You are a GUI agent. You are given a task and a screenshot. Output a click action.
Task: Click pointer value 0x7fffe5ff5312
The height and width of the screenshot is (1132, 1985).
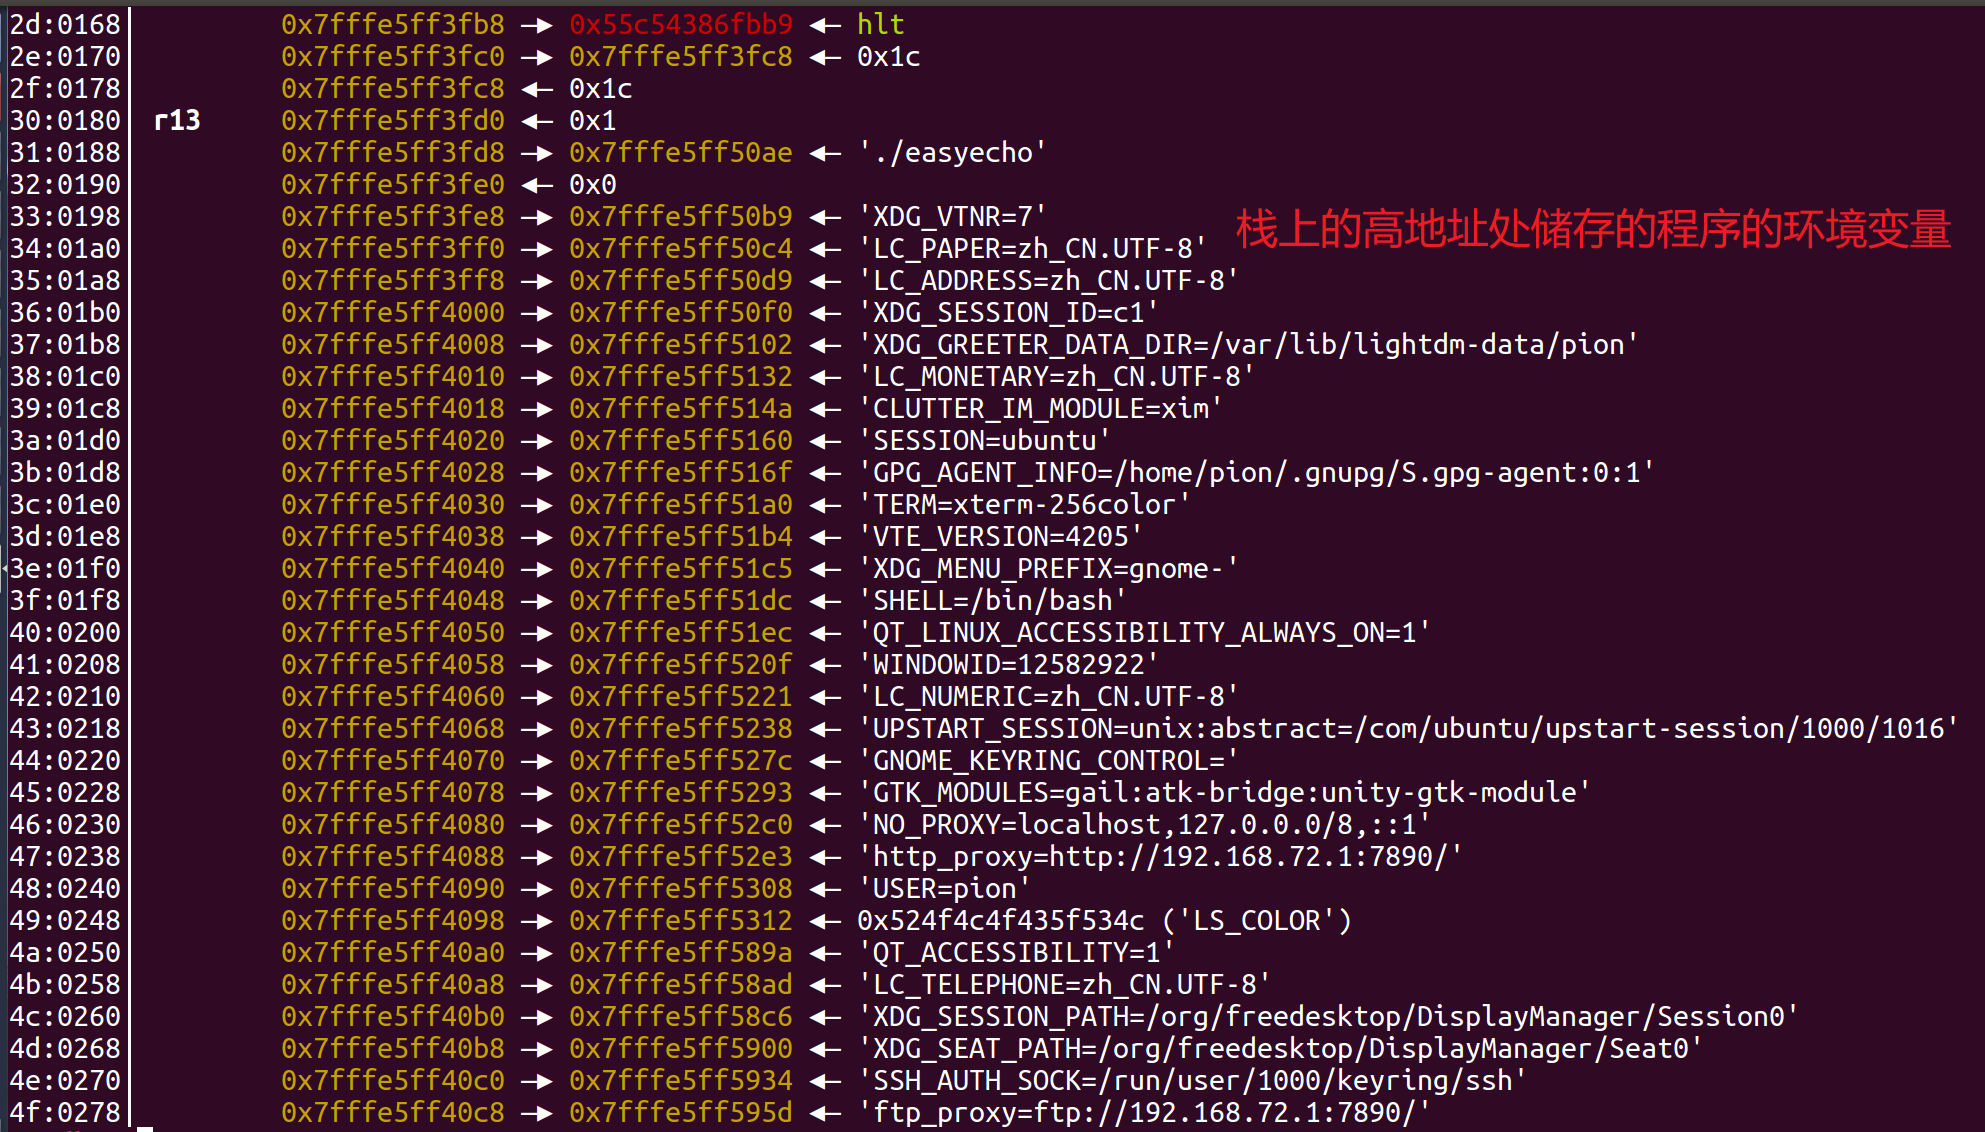[680, 921]
